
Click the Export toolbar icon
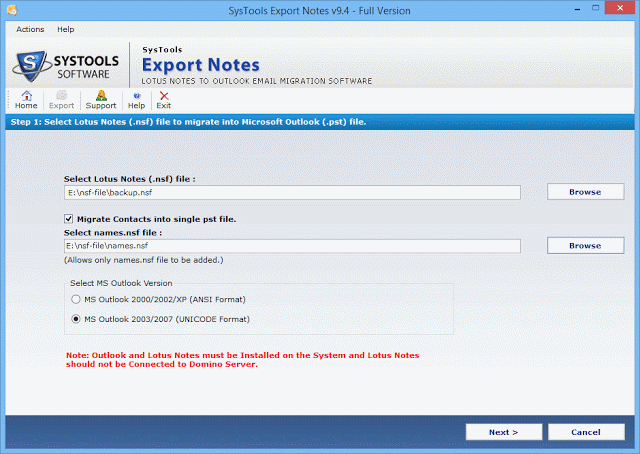click(61, 100)
